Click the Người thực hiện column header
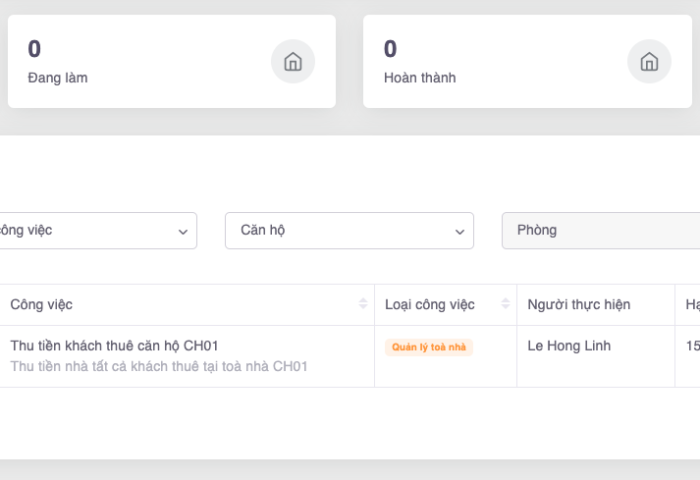 click(x=579, y=304)
